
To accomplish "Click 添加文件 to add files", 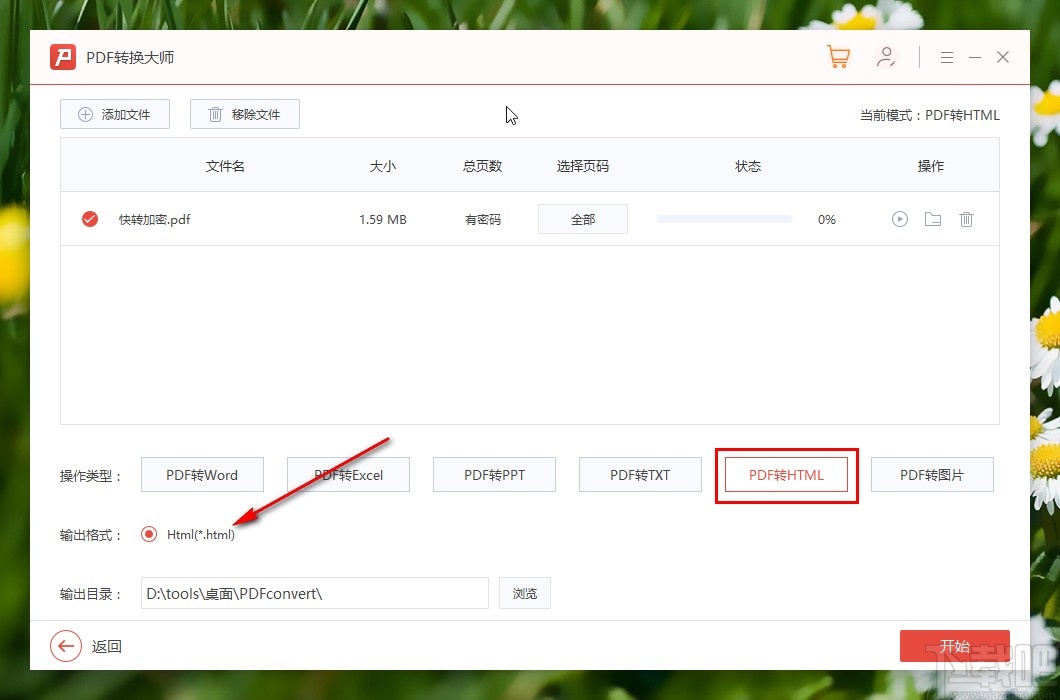I will click(114, 114).
